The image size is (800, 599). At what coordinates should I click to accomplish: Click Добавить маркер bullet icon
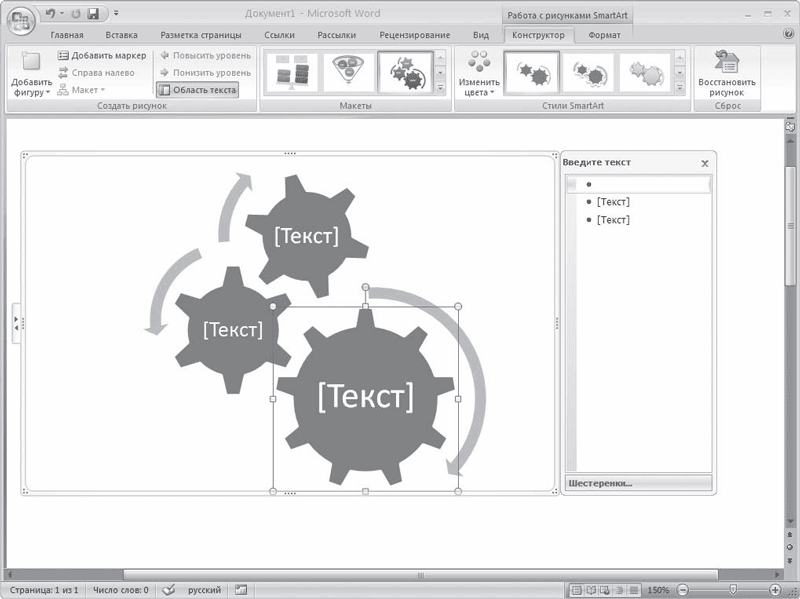[x=63, y=55]
